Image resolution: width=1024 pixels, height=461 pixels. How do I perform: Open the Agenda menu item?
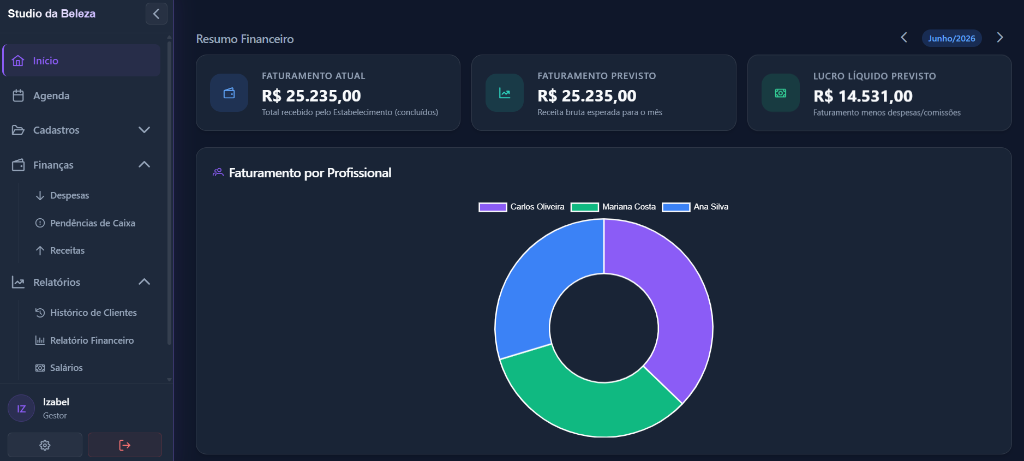coord(82,95)
